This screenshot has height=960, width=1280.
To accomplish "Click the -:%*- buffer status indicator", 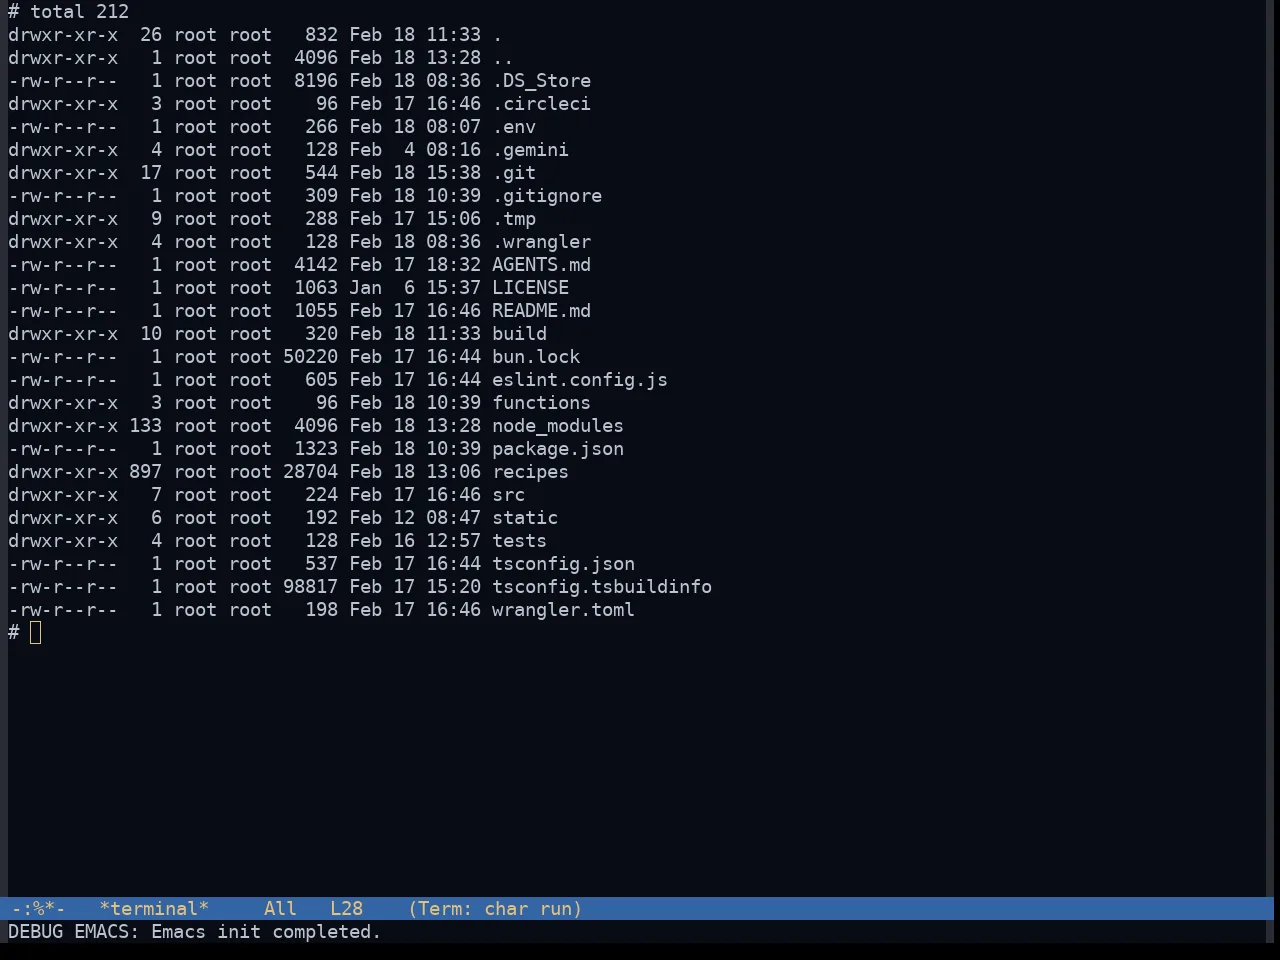I will tap(38, 909).
